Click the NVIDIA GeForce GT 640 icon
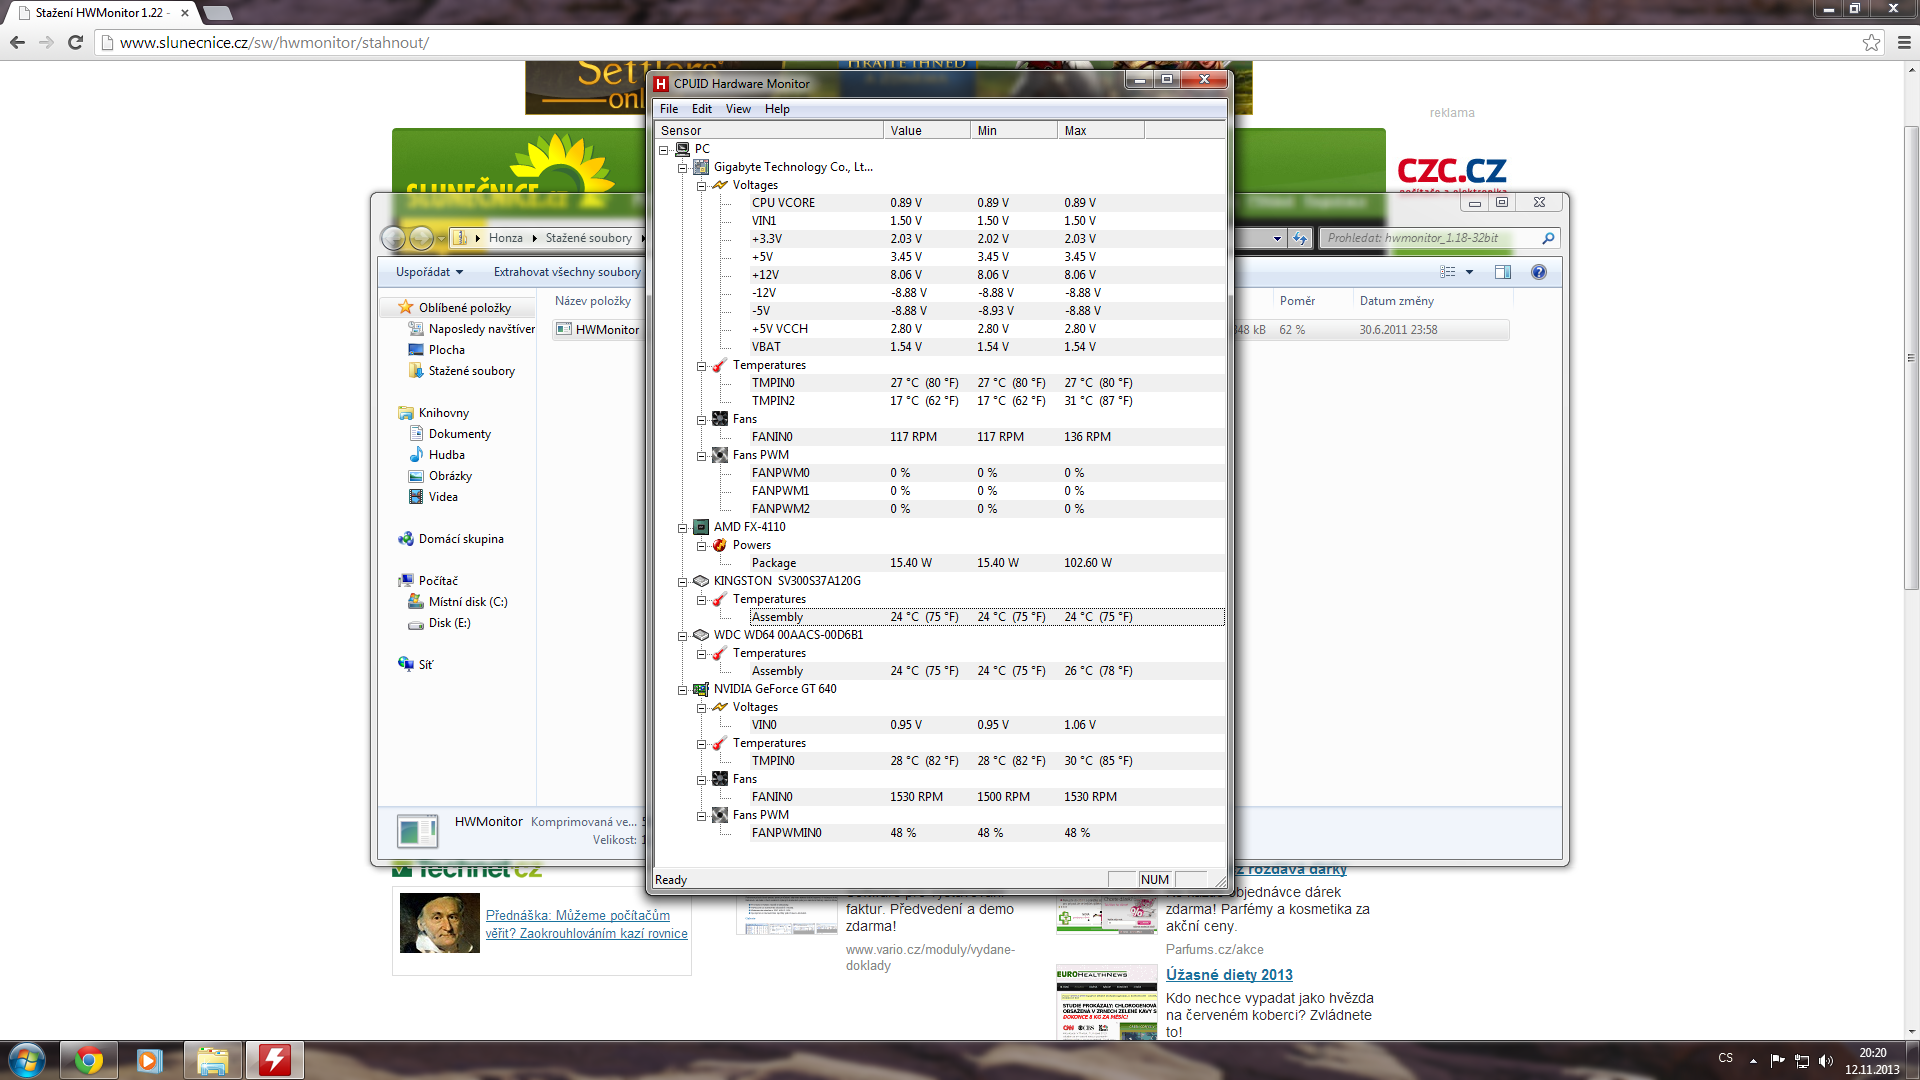The image size is (1920, 1080). [701, 689]
